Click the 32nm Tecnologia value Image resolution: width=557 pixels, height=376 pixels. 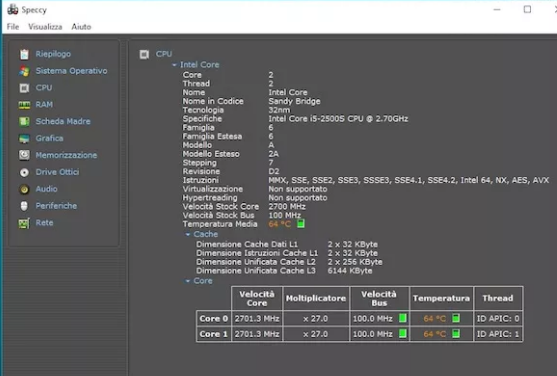(x=279, y=110)
